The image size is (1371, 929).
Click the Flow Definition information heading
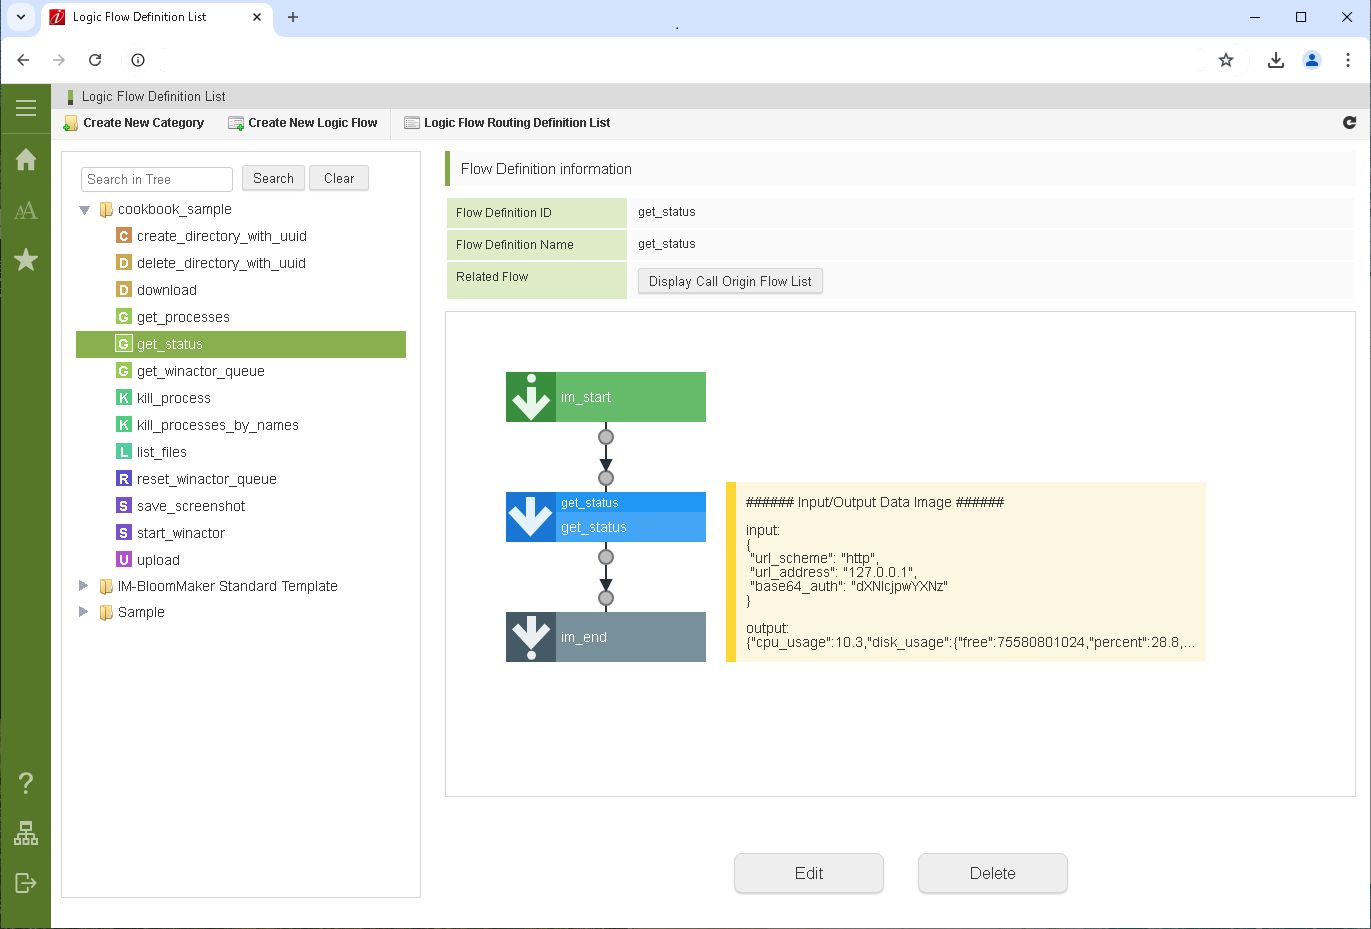point(546,169)
